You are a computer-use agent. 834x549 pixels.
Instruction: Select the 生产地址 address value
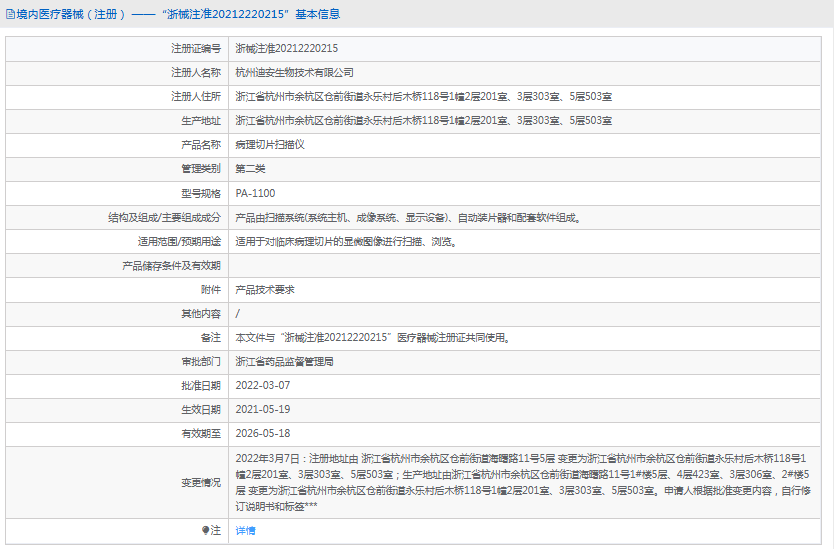[423, 121]
